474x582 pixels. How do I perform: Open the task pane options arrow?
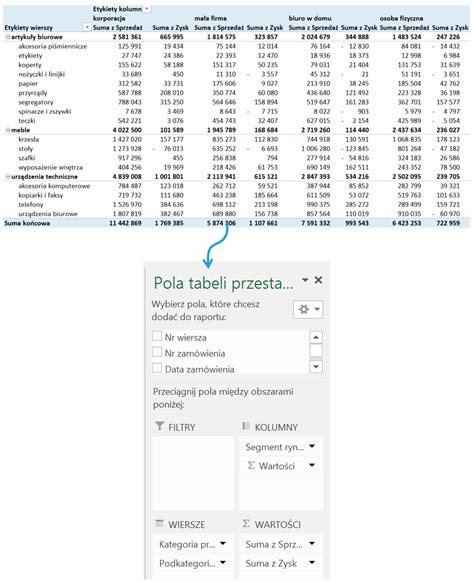coord(305,280)
